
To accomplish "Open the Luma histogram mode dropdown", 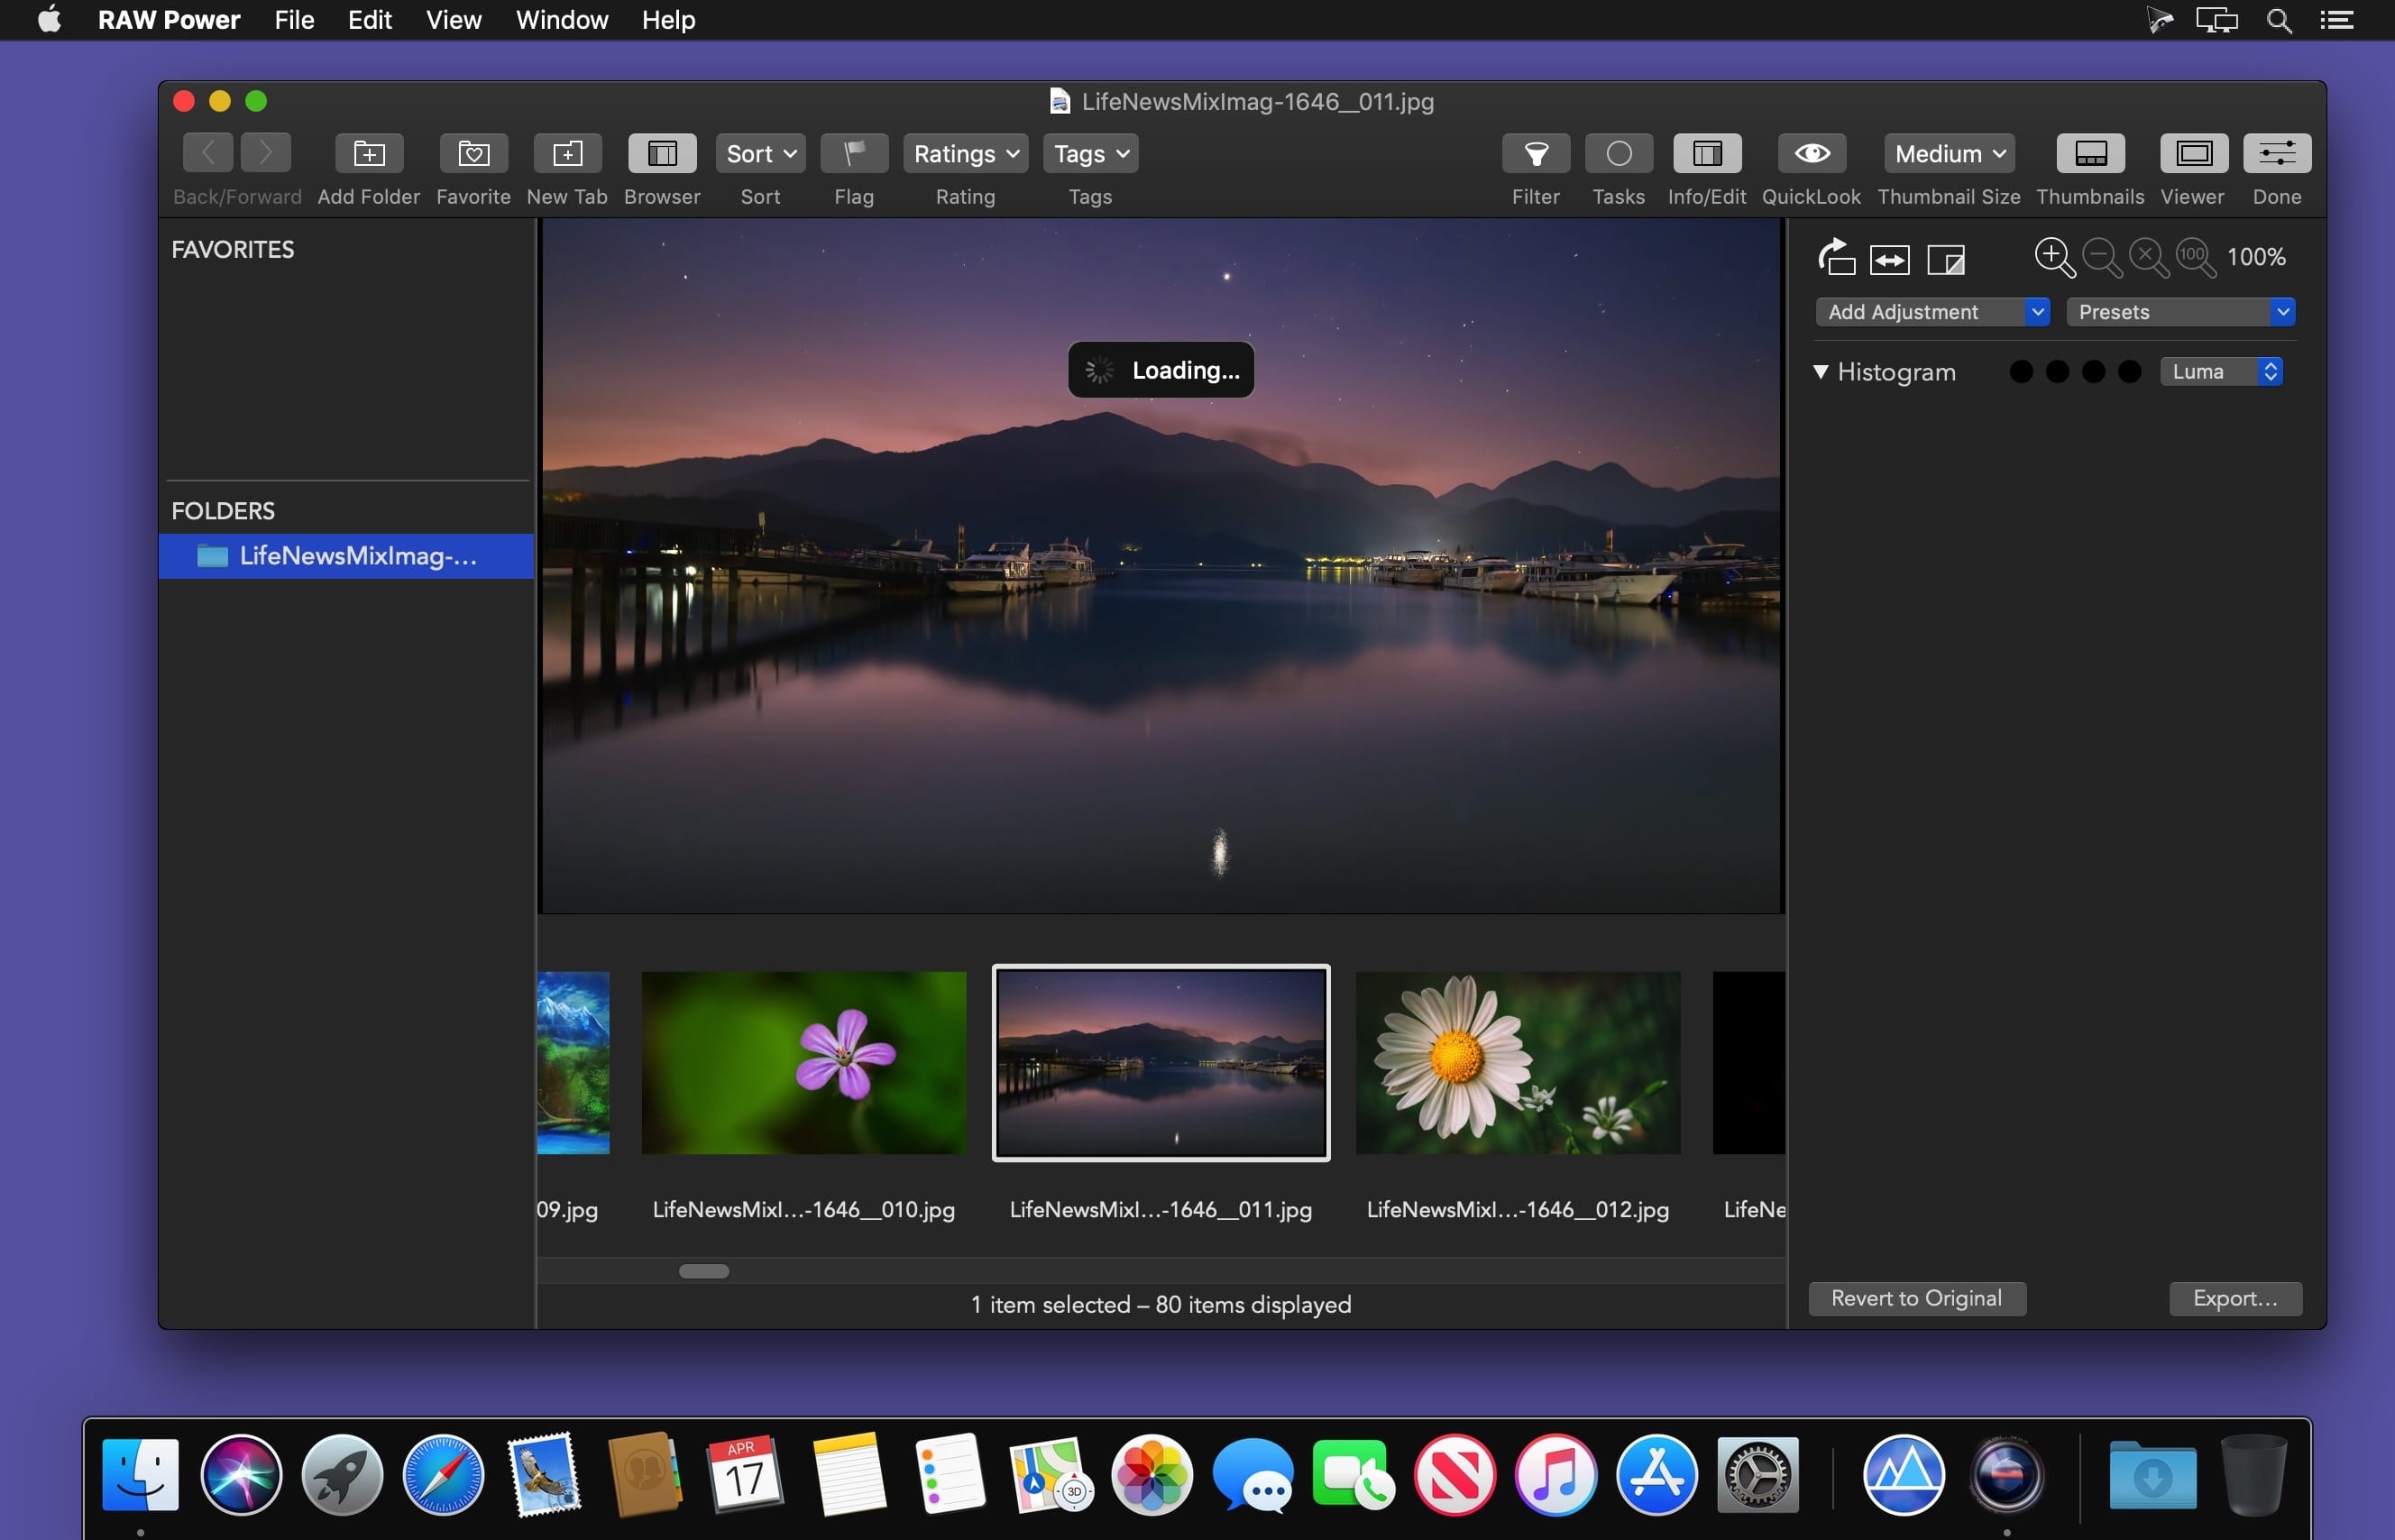I will click(2221, 372).
